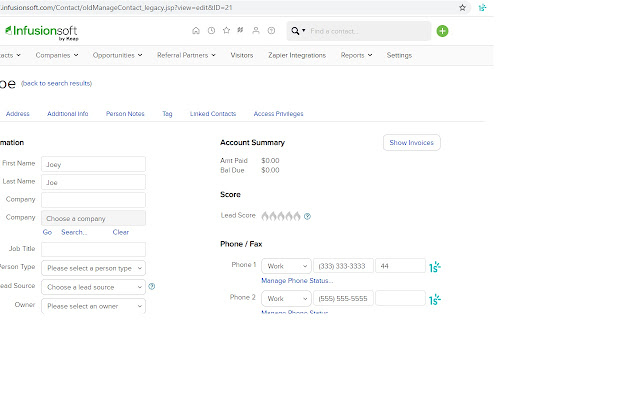640x400 pixels.
Task: Open the Reports menu
Action: 356,55
